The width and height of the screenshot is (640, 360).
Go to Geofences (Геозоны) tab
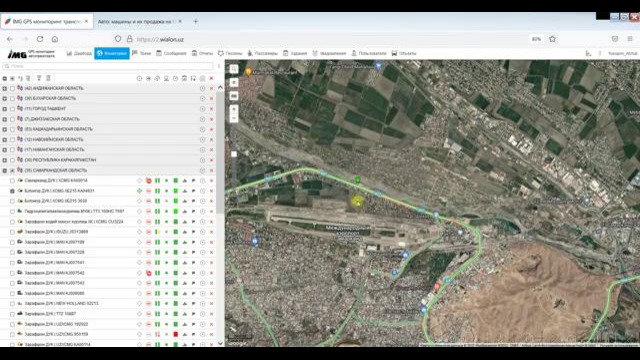230,53
